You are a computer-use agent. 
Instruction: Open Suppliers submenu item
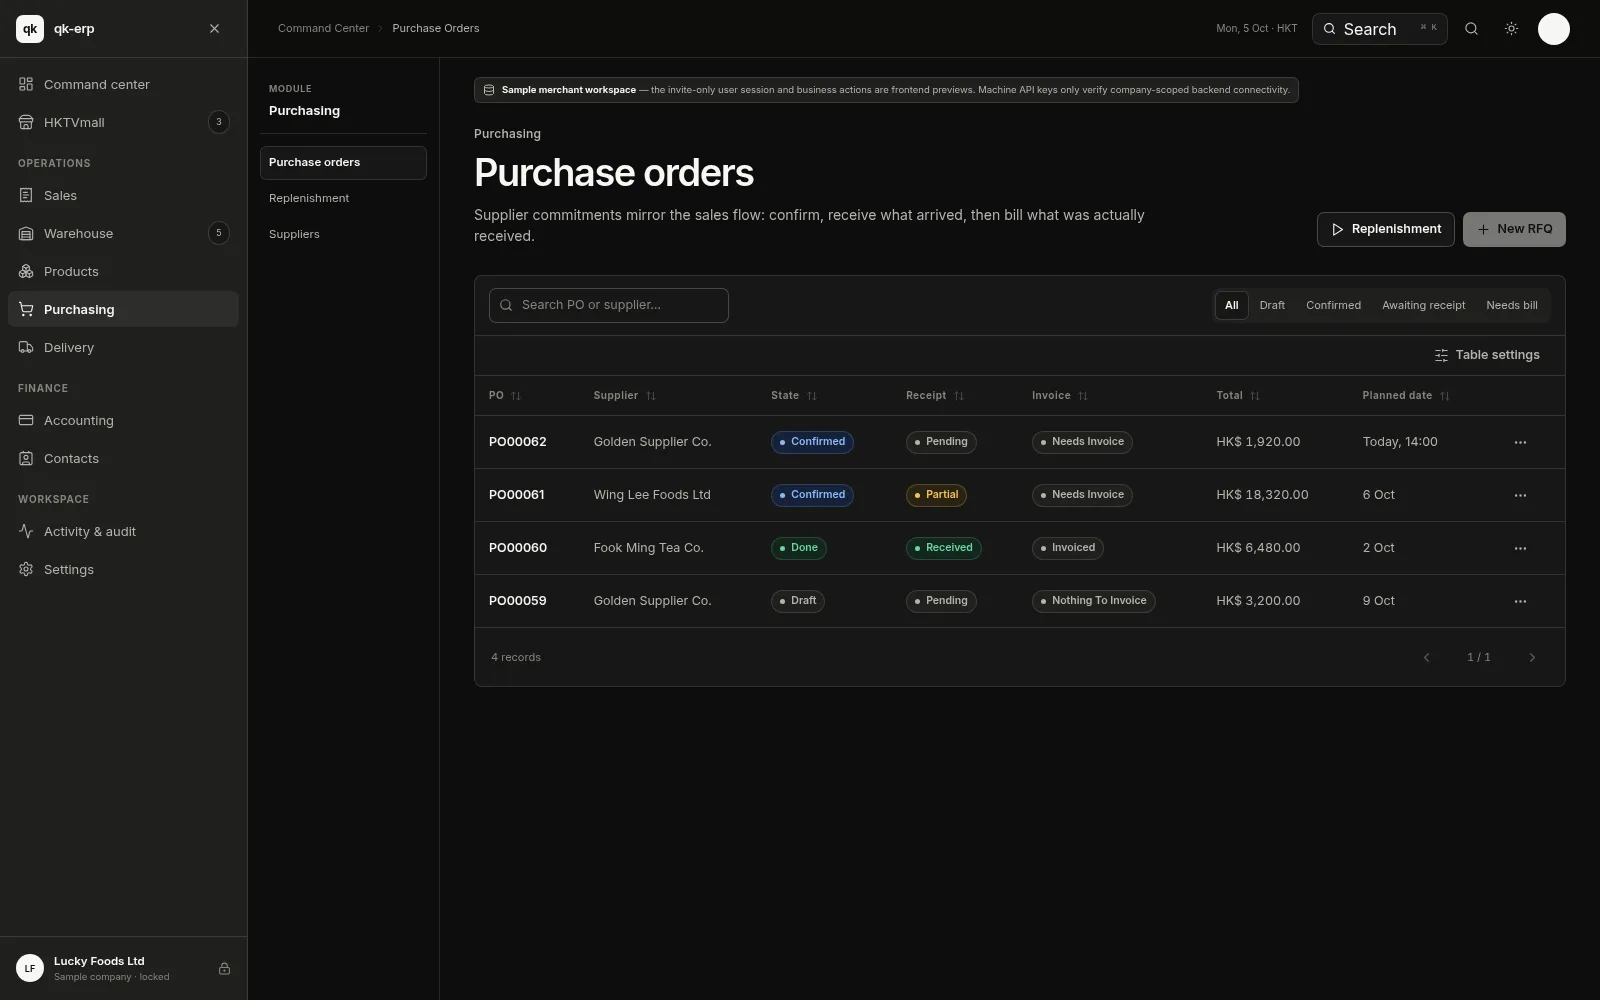[x=343, y=234]
